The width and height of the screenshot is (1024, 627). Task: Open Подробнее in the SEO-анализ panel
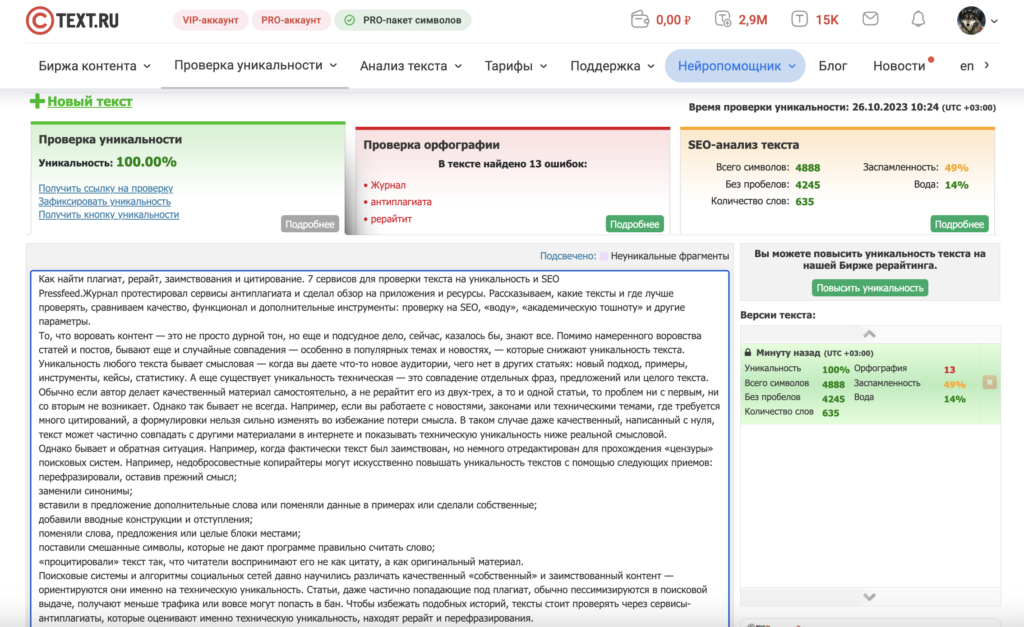958,224
